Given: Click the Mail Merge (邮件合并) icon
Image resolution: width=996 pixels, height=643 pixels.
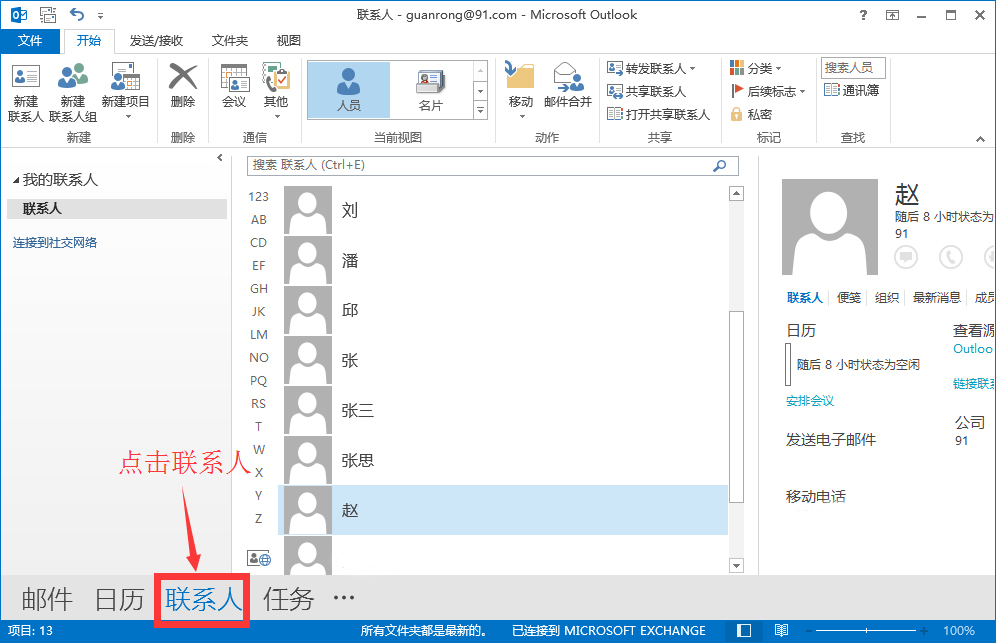Looking at the screenshot, I should point(568,86).
